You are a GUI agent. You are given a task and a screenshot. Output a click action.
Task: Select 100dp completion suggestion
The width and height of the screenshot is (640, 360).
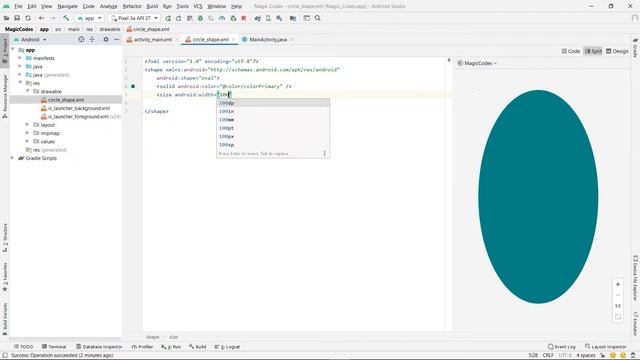(x=273, y=103)
